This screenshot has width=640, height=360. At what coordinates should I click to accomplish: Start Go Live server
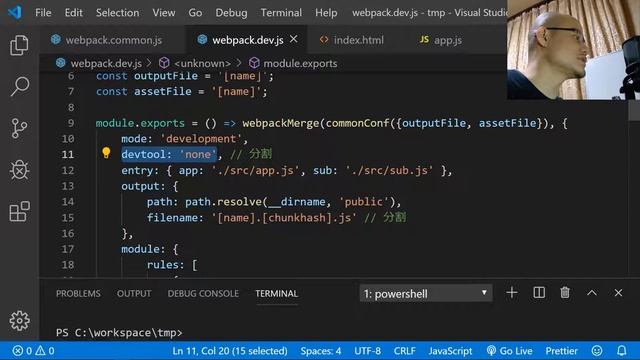pos(509,351)
